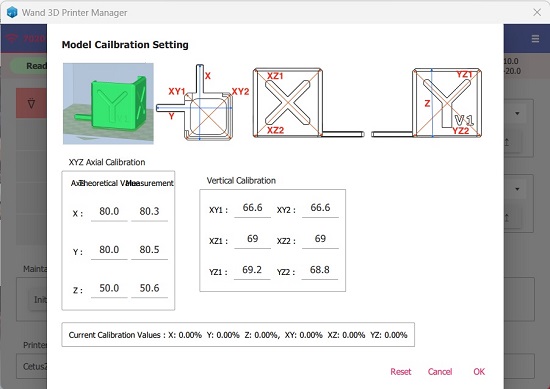The image size is (550, 389).
Task: Edit the XY1 vertical calibration field
Action: [253, 208]
